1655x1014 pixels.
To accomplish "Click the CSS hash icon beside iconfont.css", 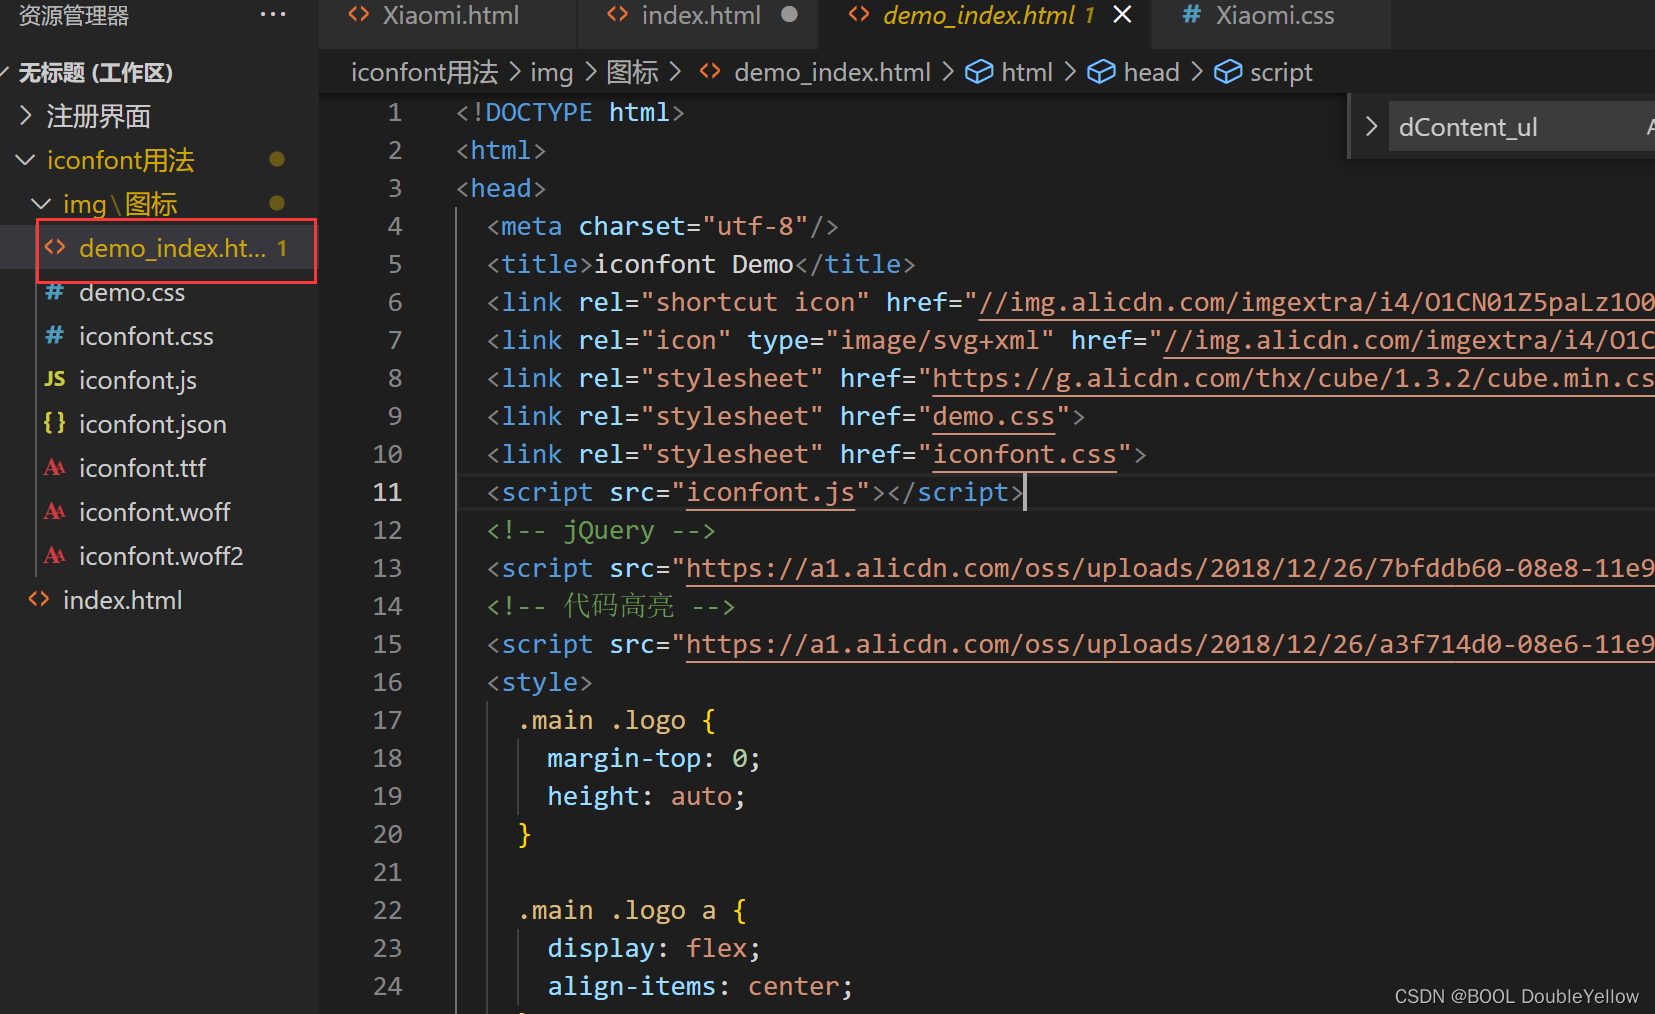I will (55, 336).
